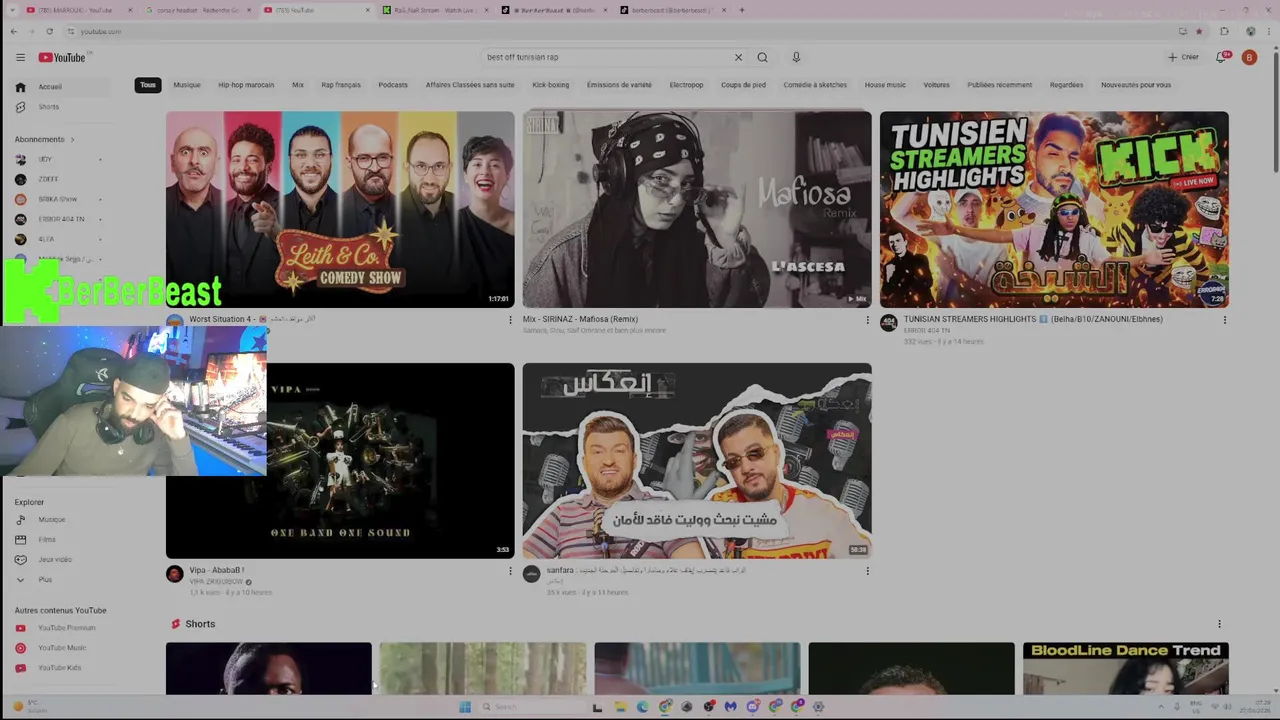Open Tunisien Streamers Highlights thumbnail
The image size is (1280, 720).
click(x=1054, y=209)
